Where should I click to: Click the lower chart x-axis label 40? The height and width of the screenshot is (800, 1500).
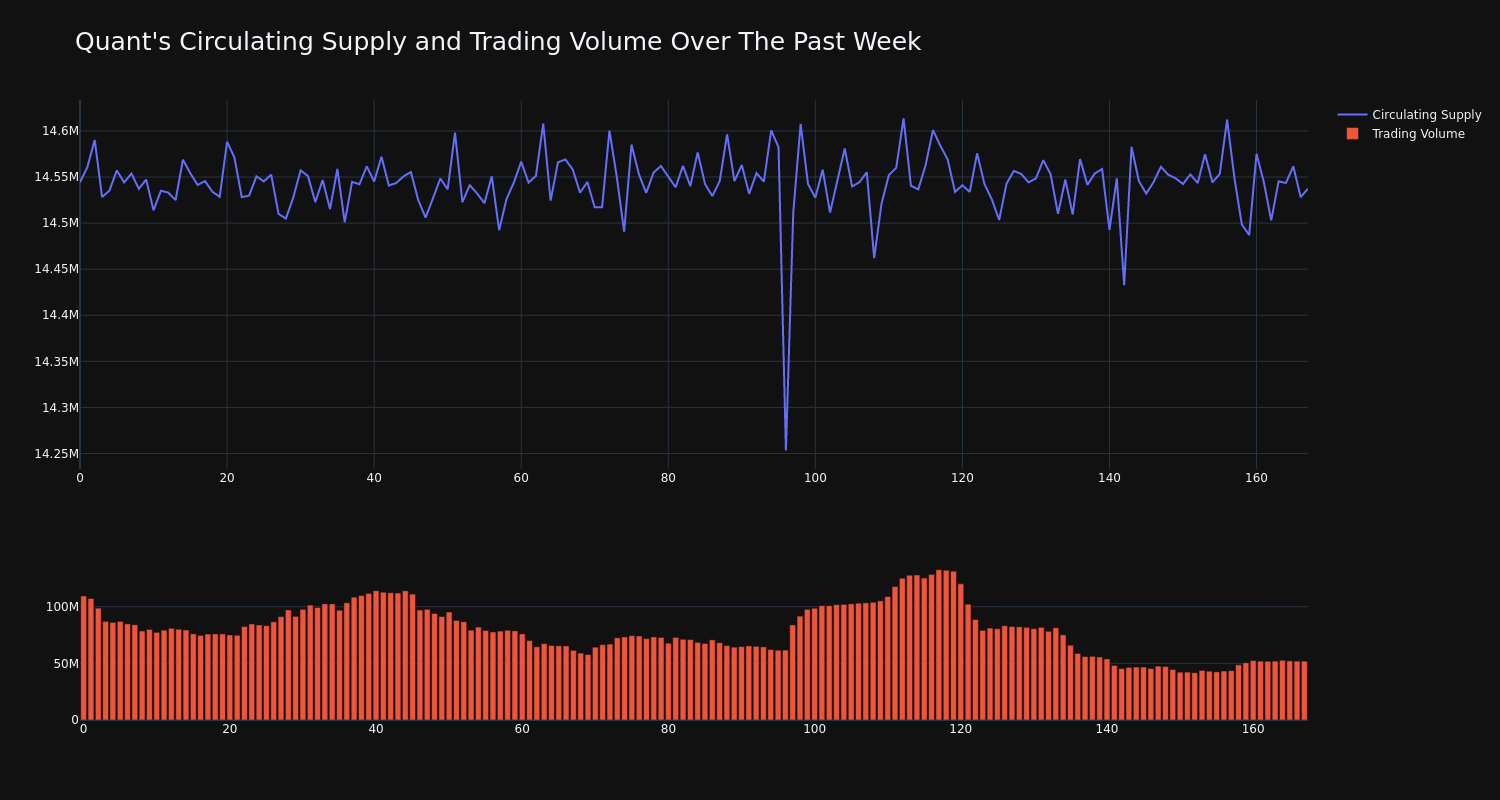click(376, 729)
